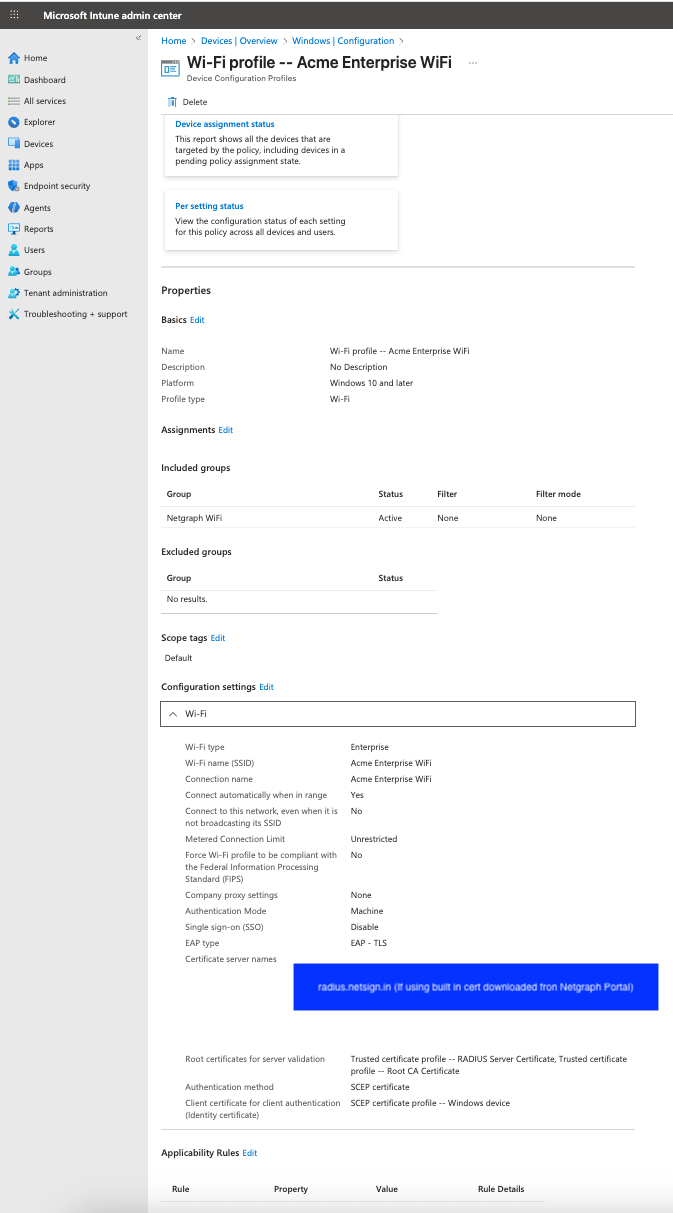Click the Troubleshooting + support icon
Viewport: 673px width, 1213px height.
(14, 314)
